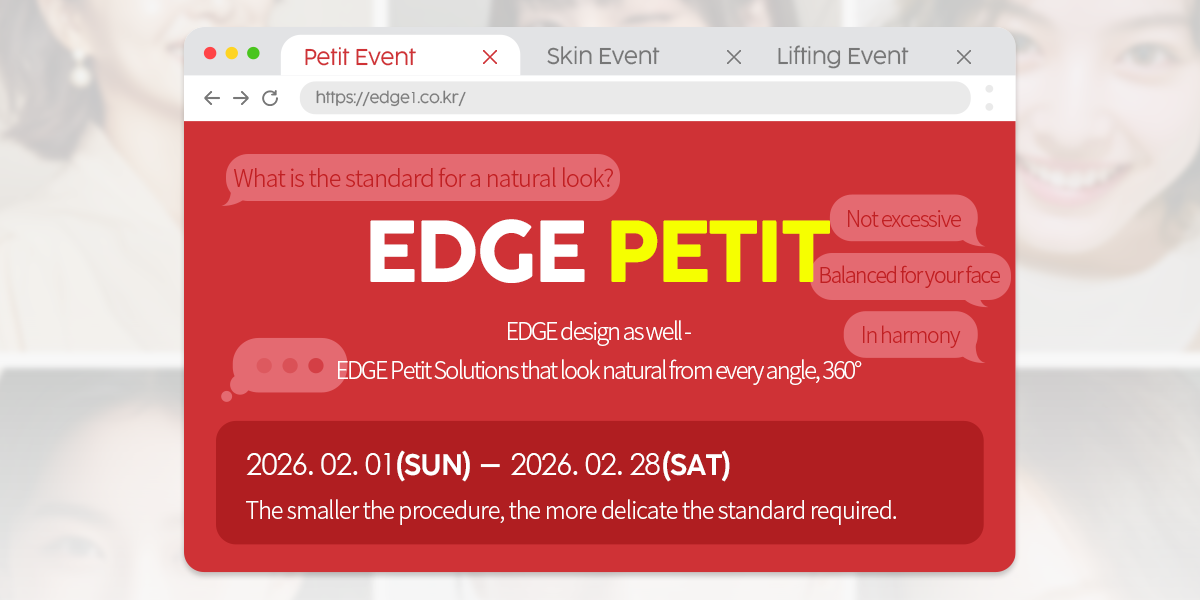Click the edge1.co.kr address bar

(634, 98)
